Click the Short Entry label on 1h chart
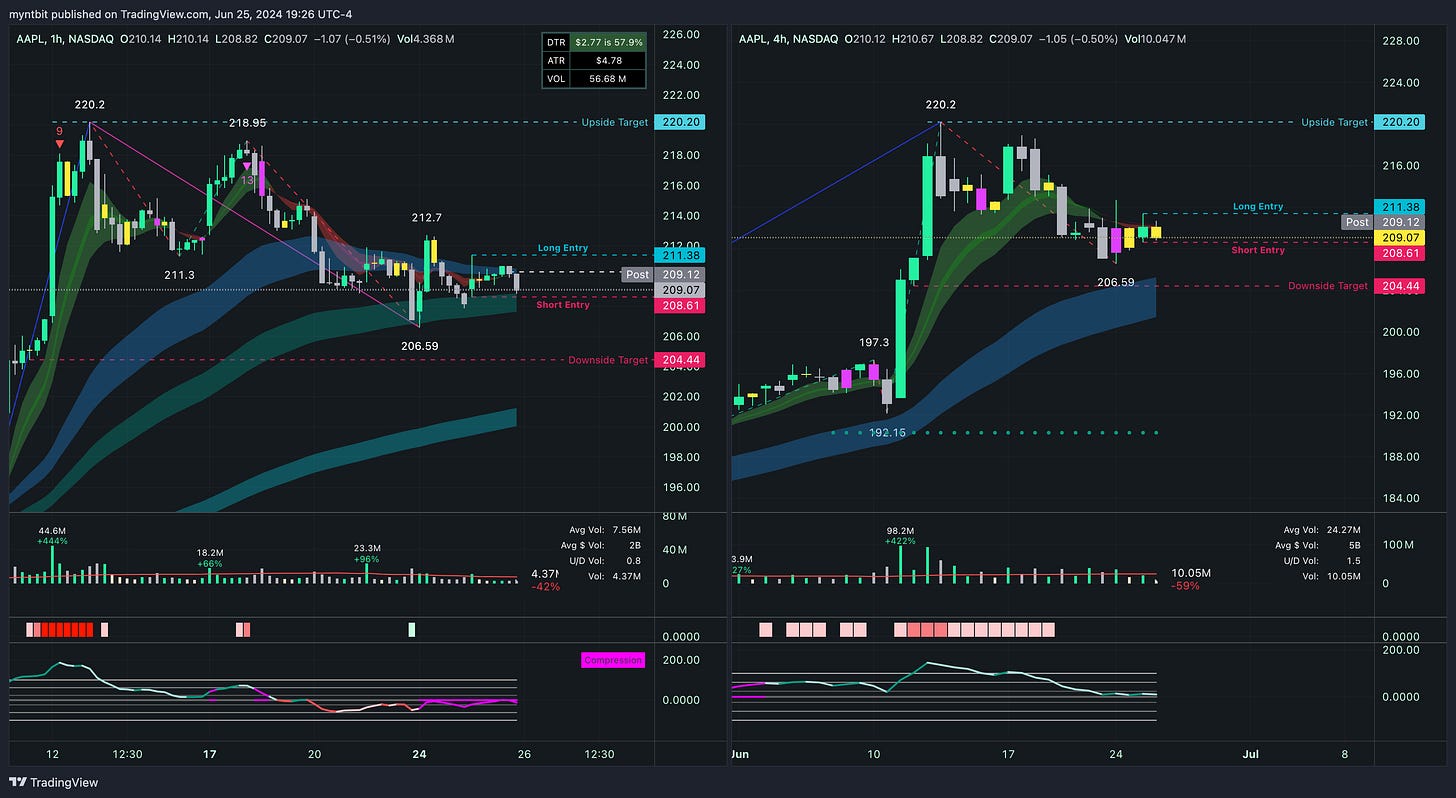 click(563, 305)
